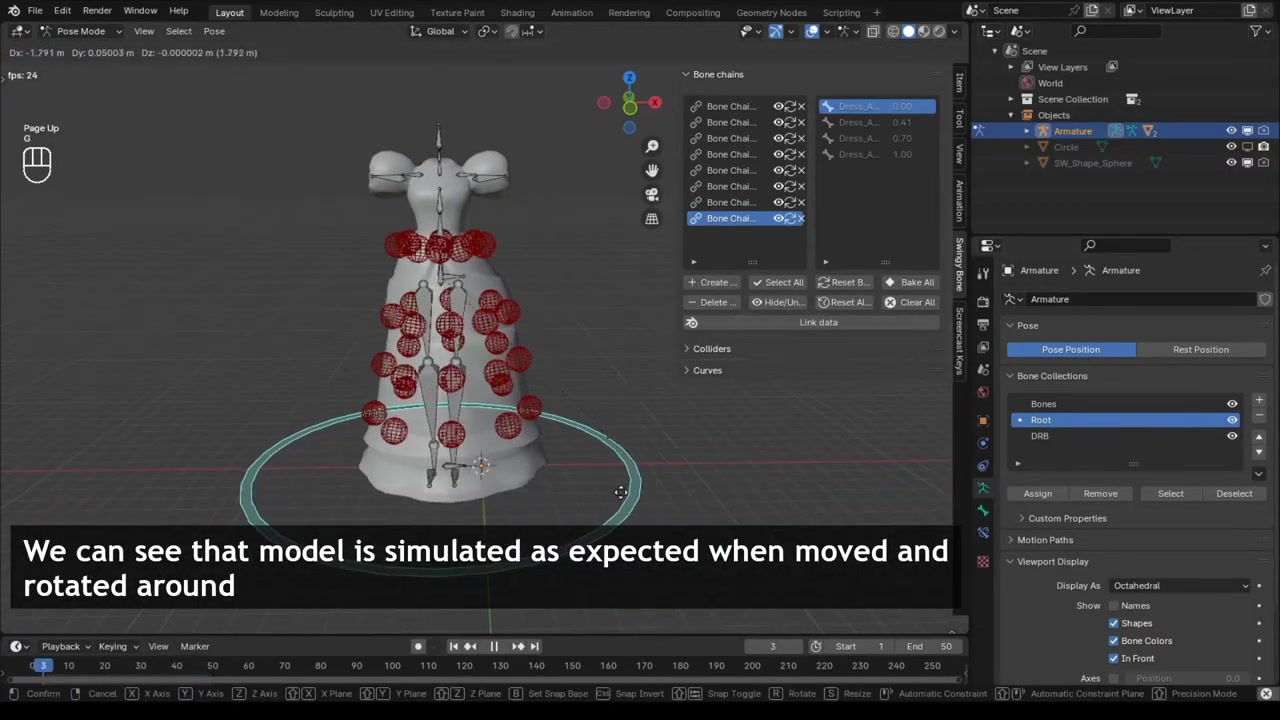Pause animation playback
This screenshot has width=1280, height=720.
pyautogui.click(x=494, y=647)
